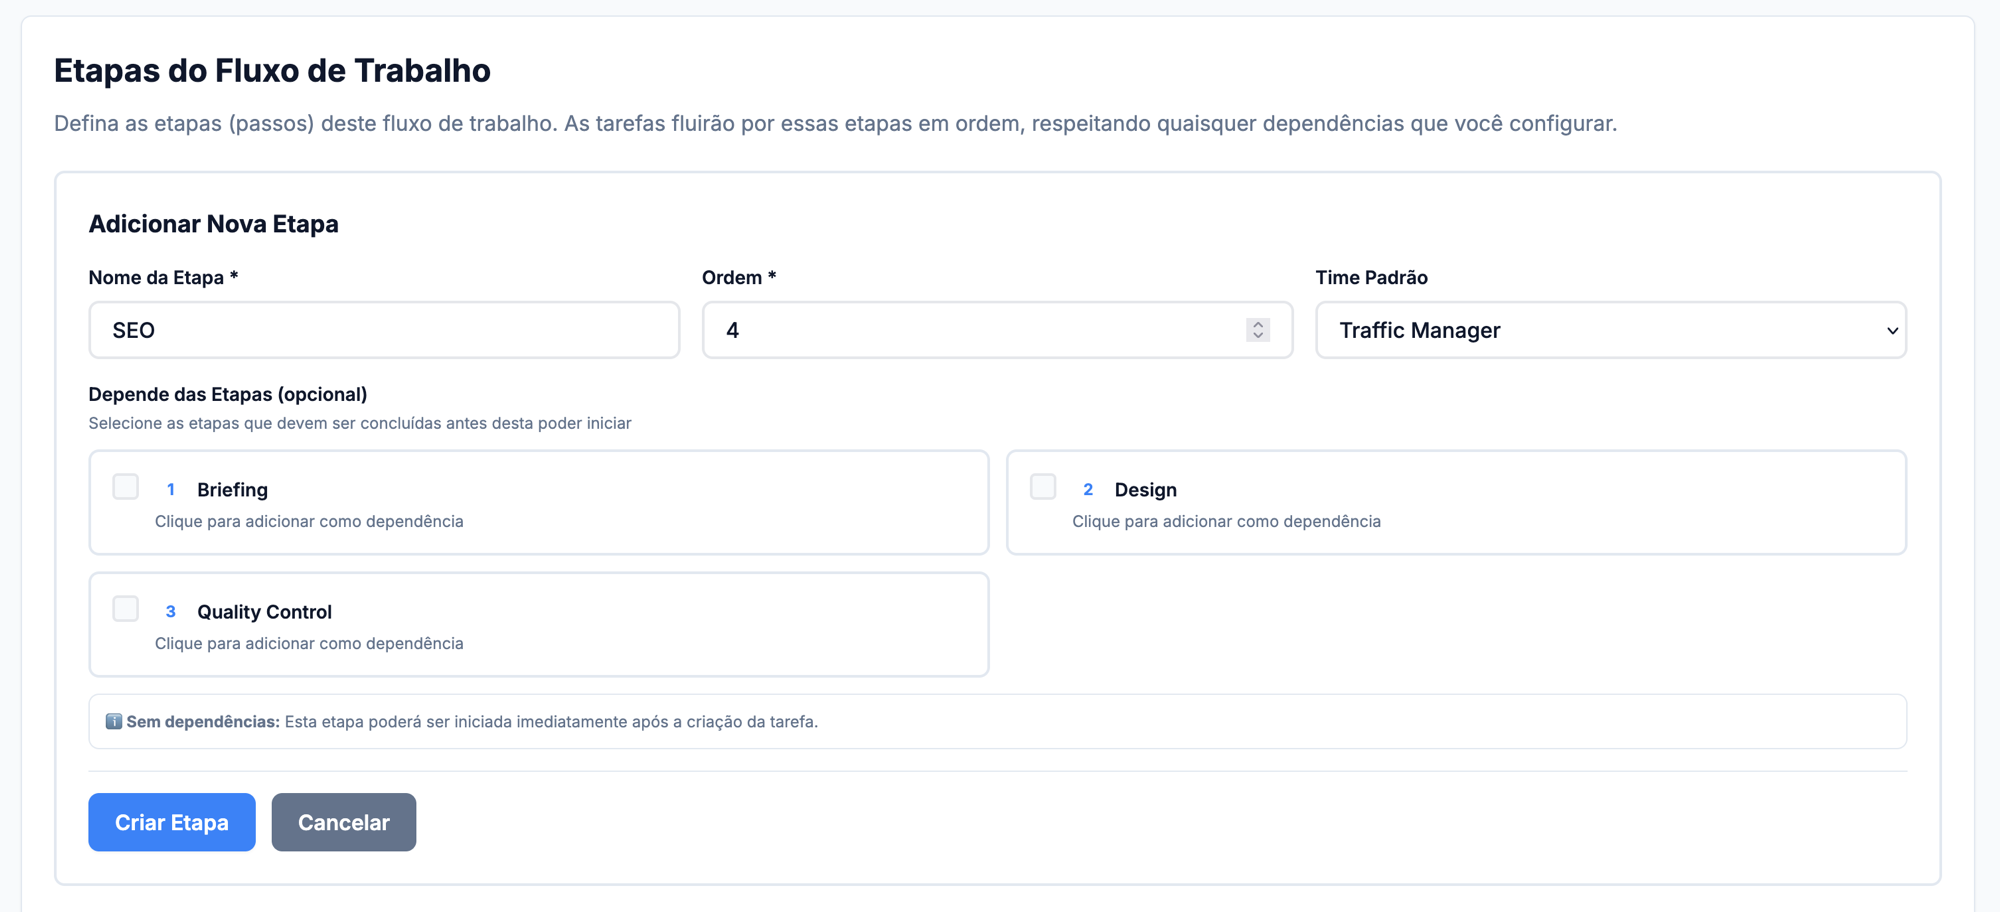
Task: Increment the Ordem value with the stepper arrows
Action: click(x=1258, y=324)
